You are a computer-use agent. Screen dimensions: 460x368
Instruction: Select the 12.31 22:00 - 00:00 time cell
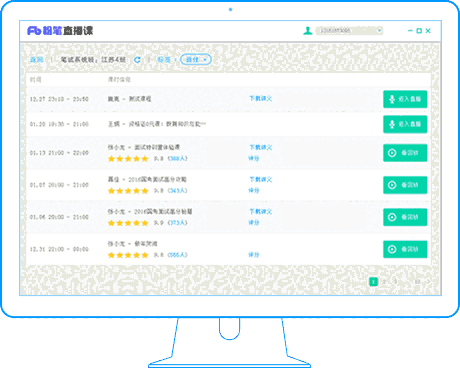pos(59,249)
